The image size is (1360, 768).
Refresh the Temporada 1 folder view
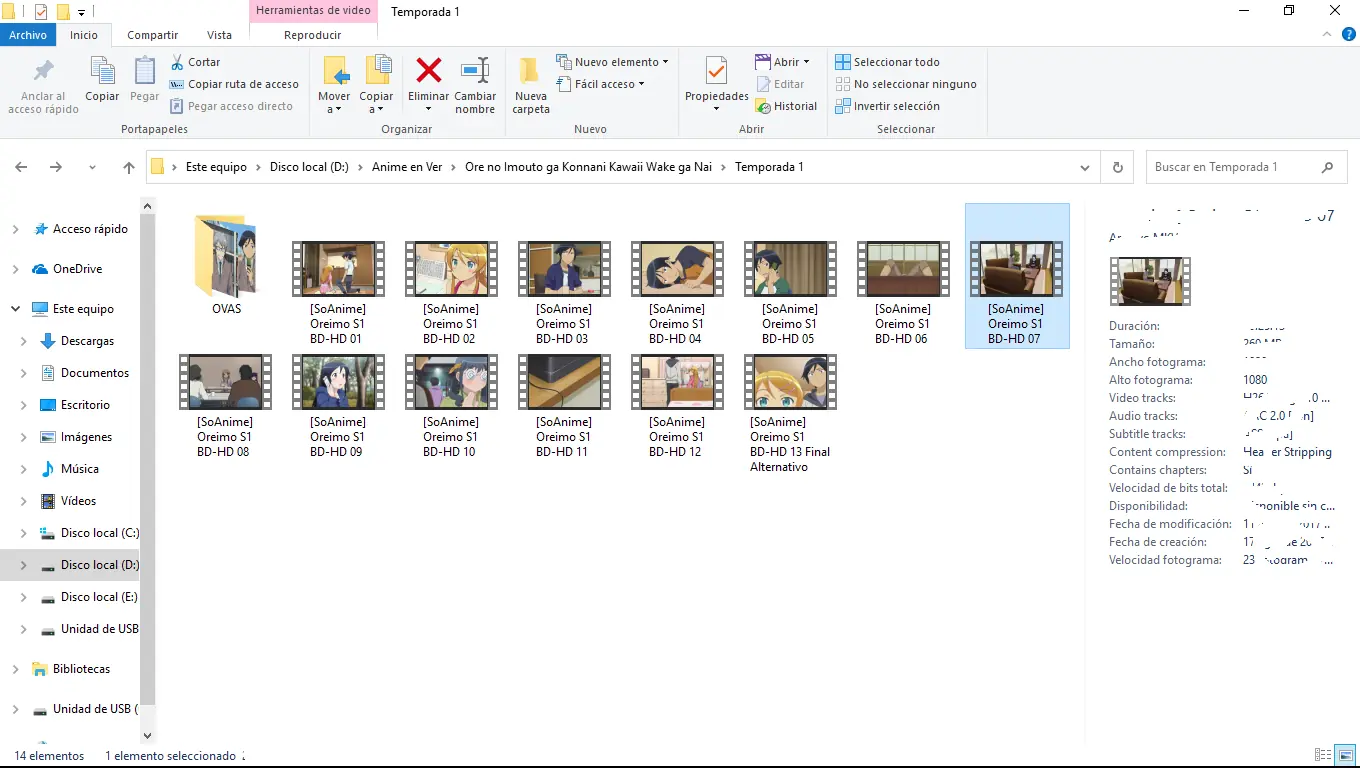coord(1117,167)
